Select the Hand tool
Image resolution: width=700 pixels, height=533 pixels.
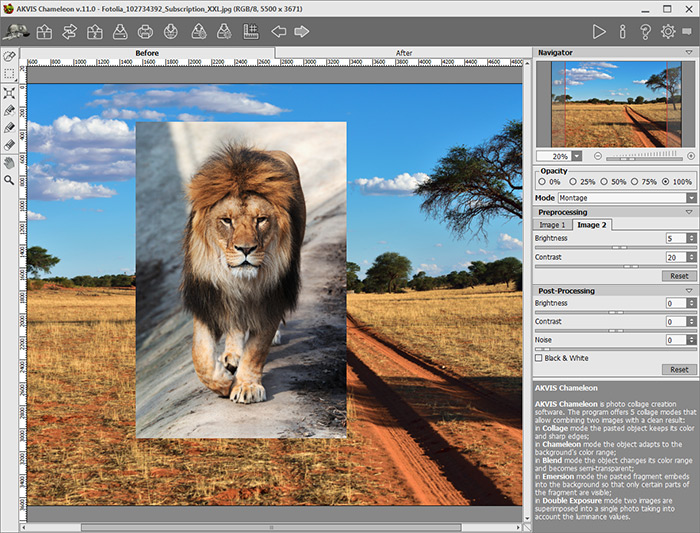point(9,163)
